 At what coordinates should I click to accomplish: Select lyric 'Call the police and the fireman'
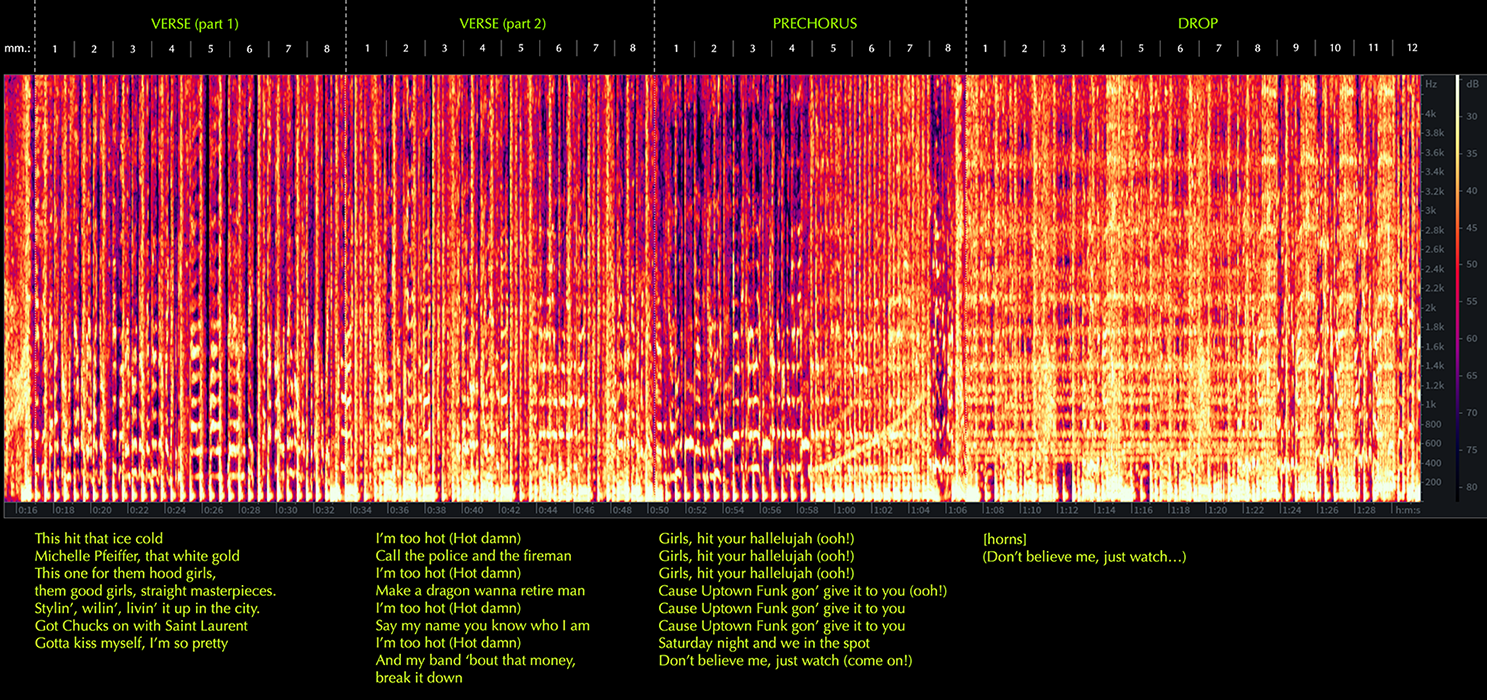point(473,556)
